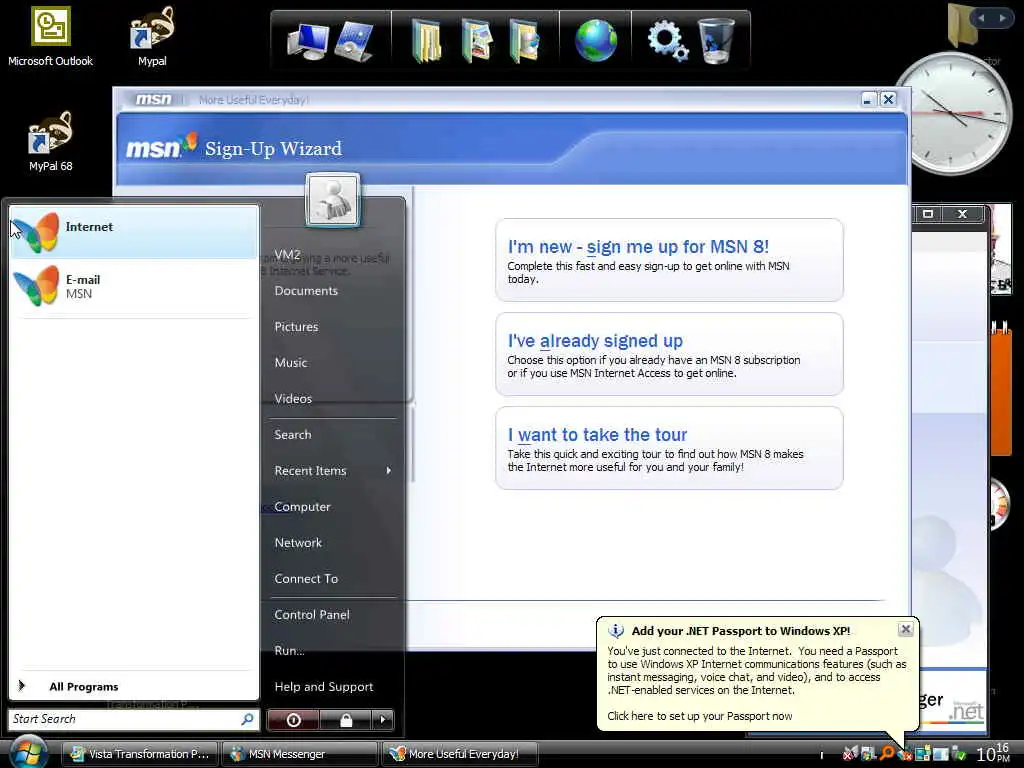Viewport: 1024px width, 768px height.
Task: Click the MSN logo in the wizard title bar
Action: (153, 99)
